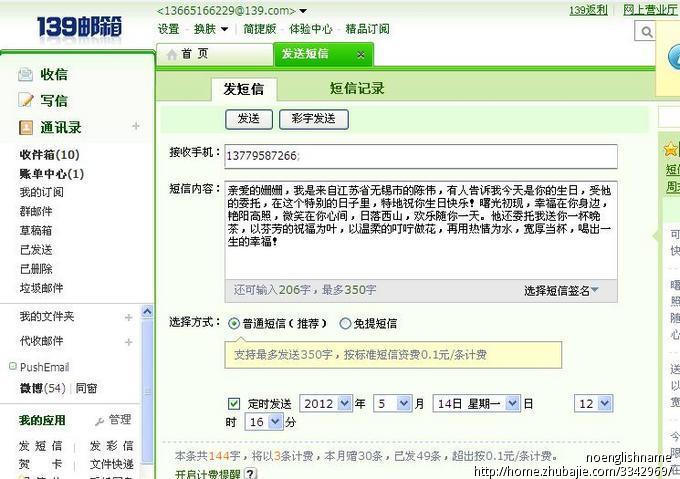Open 草稿箱 folder
680x479 pixels.
[x=36, y=230]
